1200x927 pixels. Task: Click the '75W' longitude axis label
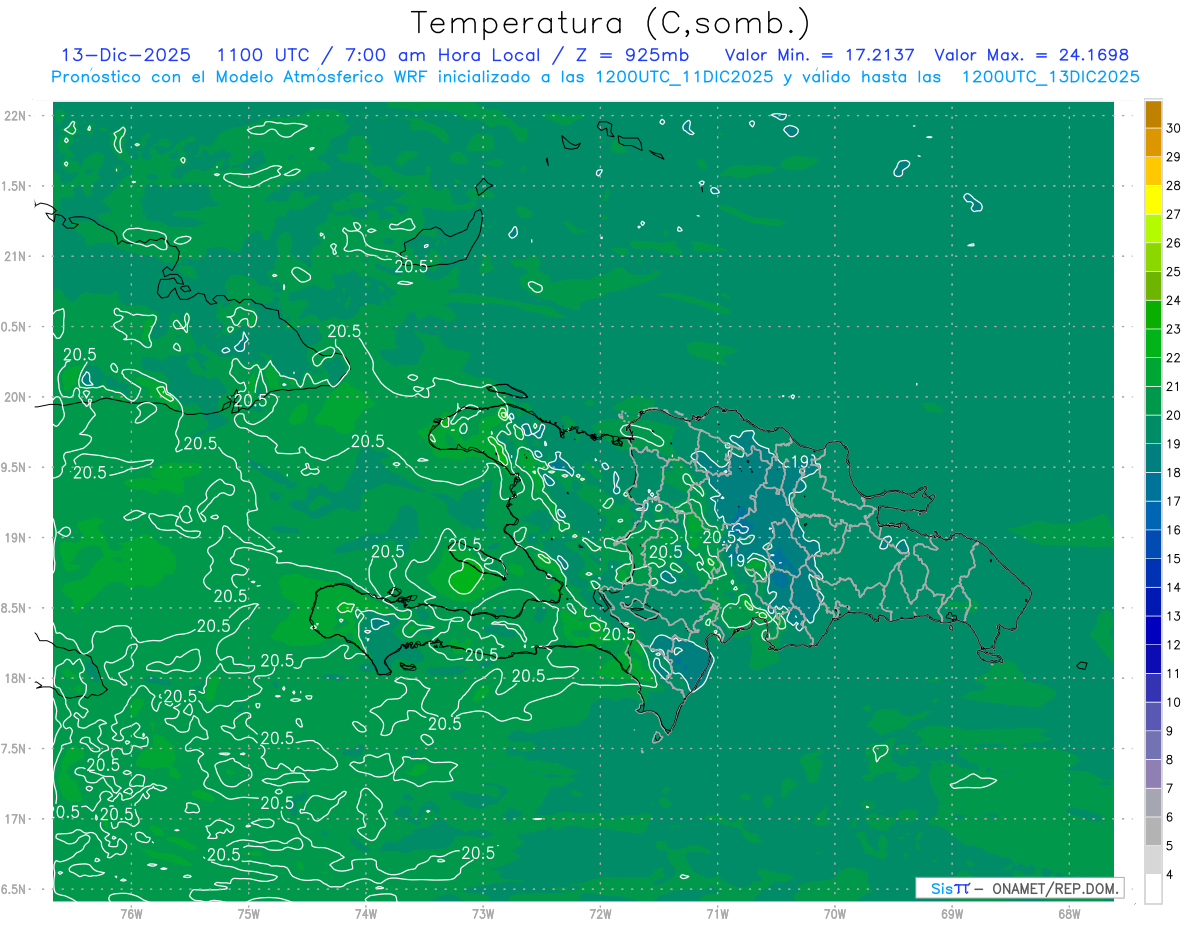[248, 912]
